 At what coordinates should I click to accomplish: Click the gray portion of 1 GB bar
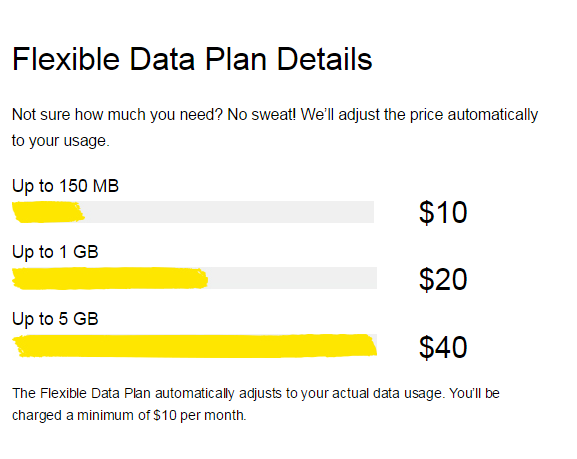tap(293, 278)
